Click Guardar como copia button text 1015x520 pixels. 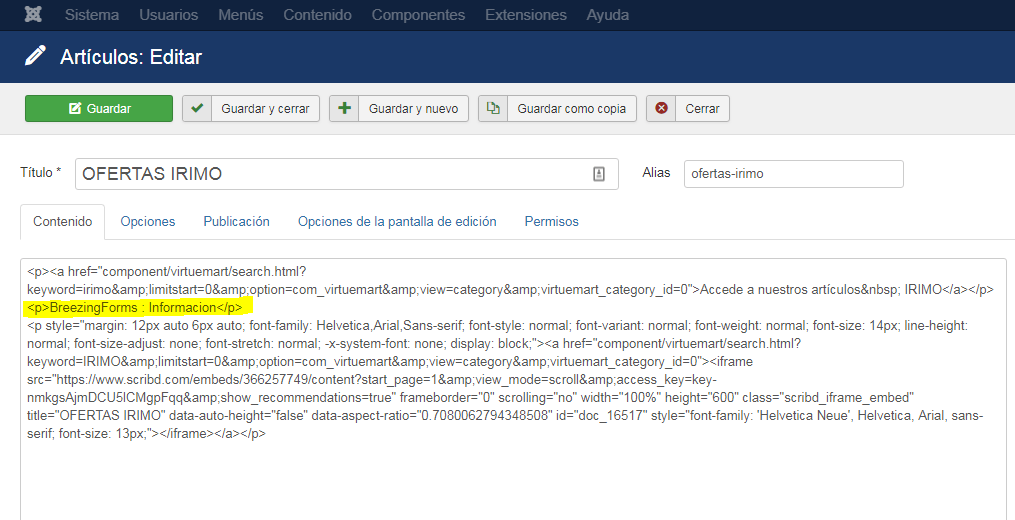point(572,109)
